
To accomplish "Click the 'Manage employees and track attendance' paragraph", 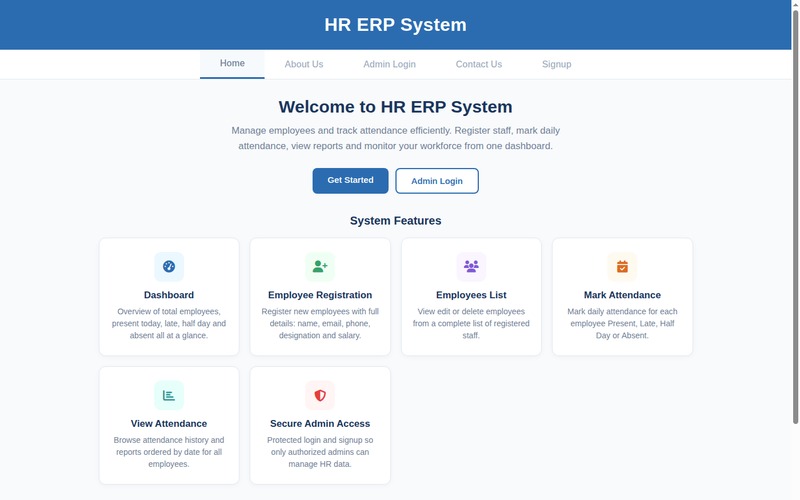I will point(395,138).
